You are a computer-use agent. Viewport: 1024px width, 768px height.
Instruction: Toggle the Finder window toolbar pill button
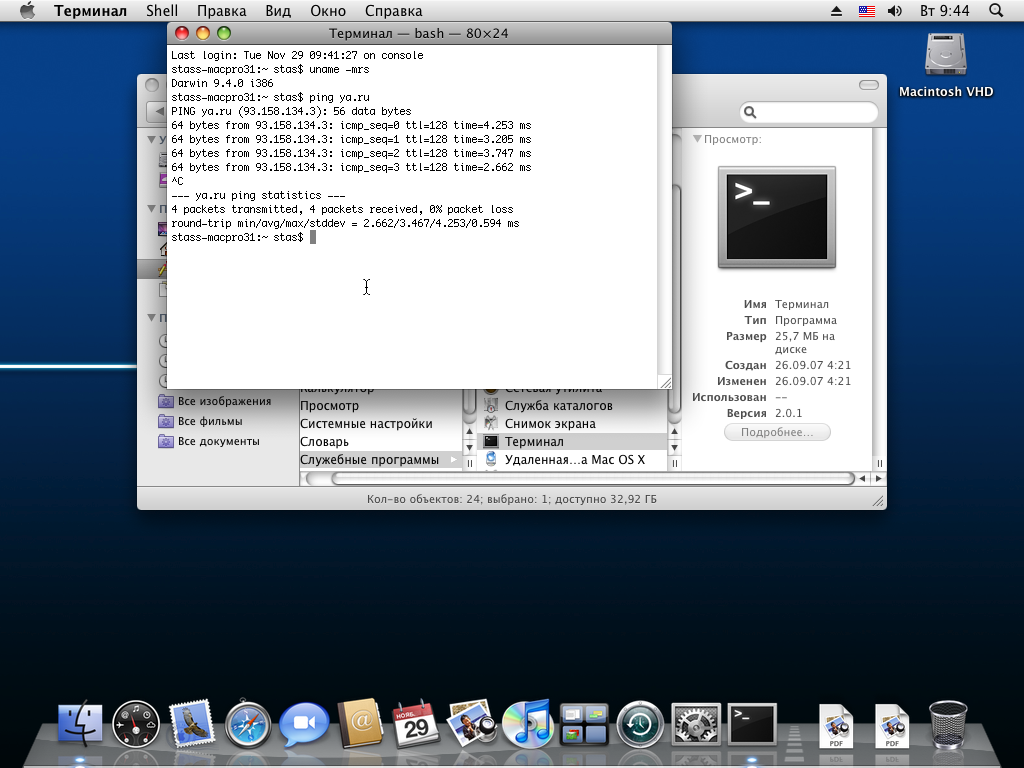870,85
